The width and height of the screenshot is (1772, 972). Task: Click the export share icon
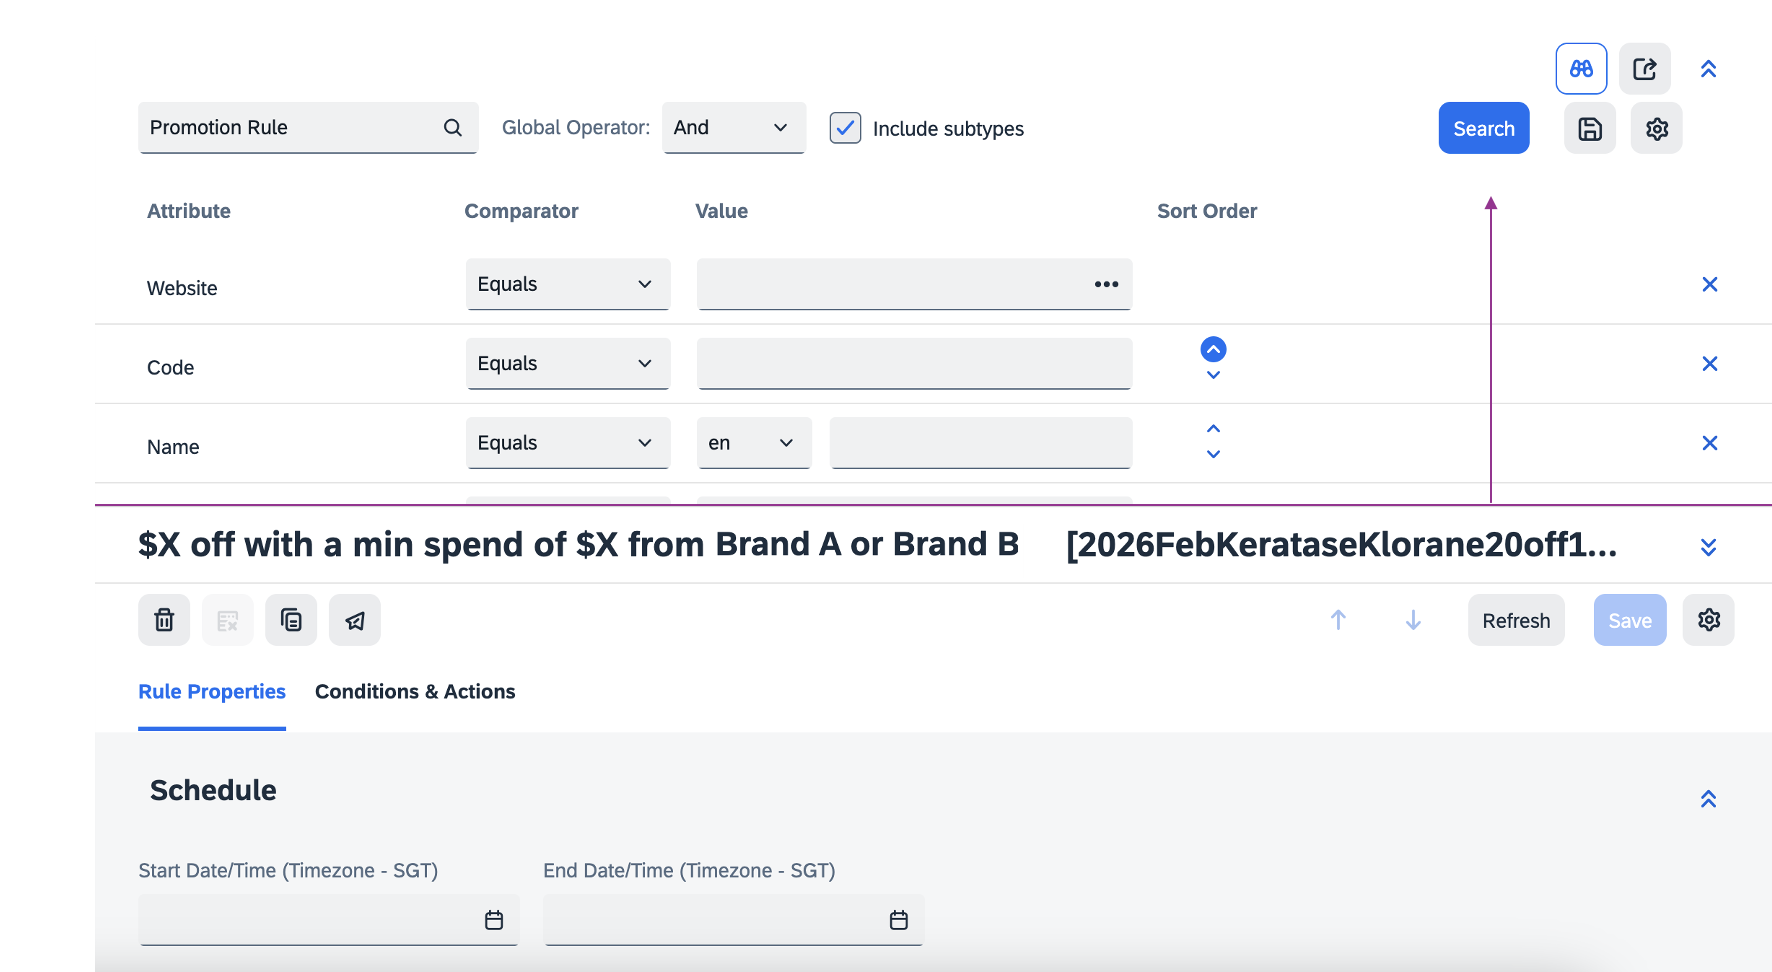click(x=1645, y=69)
